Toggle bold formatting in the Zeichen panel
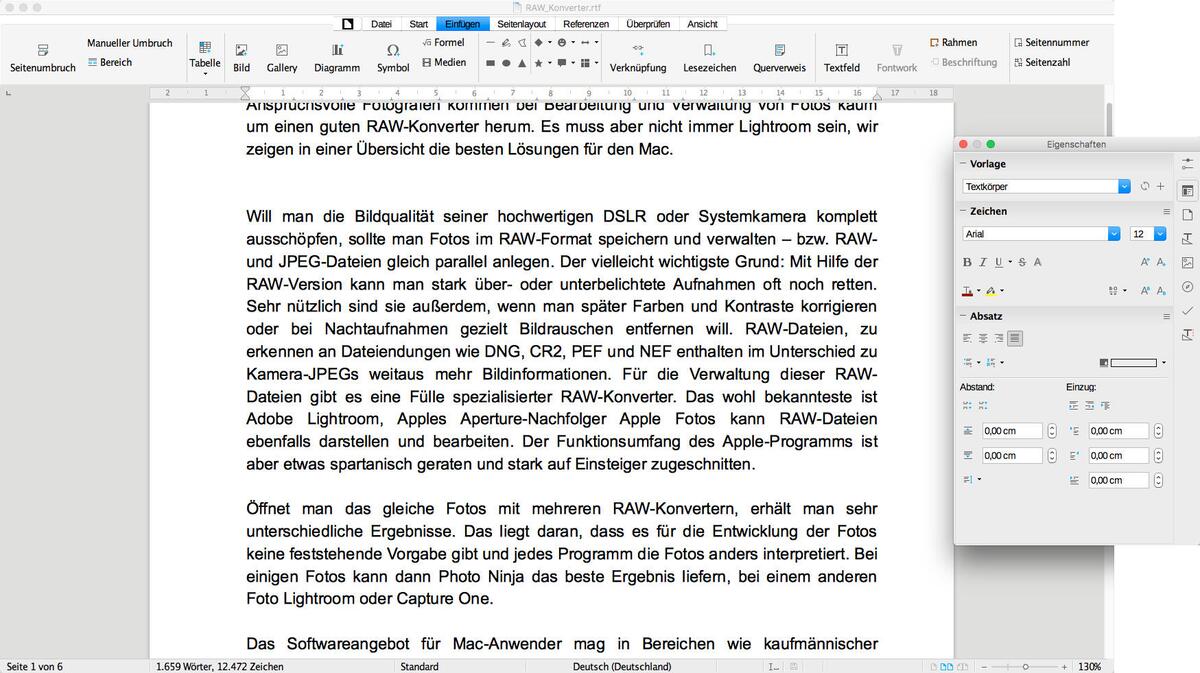 point(966,261)
